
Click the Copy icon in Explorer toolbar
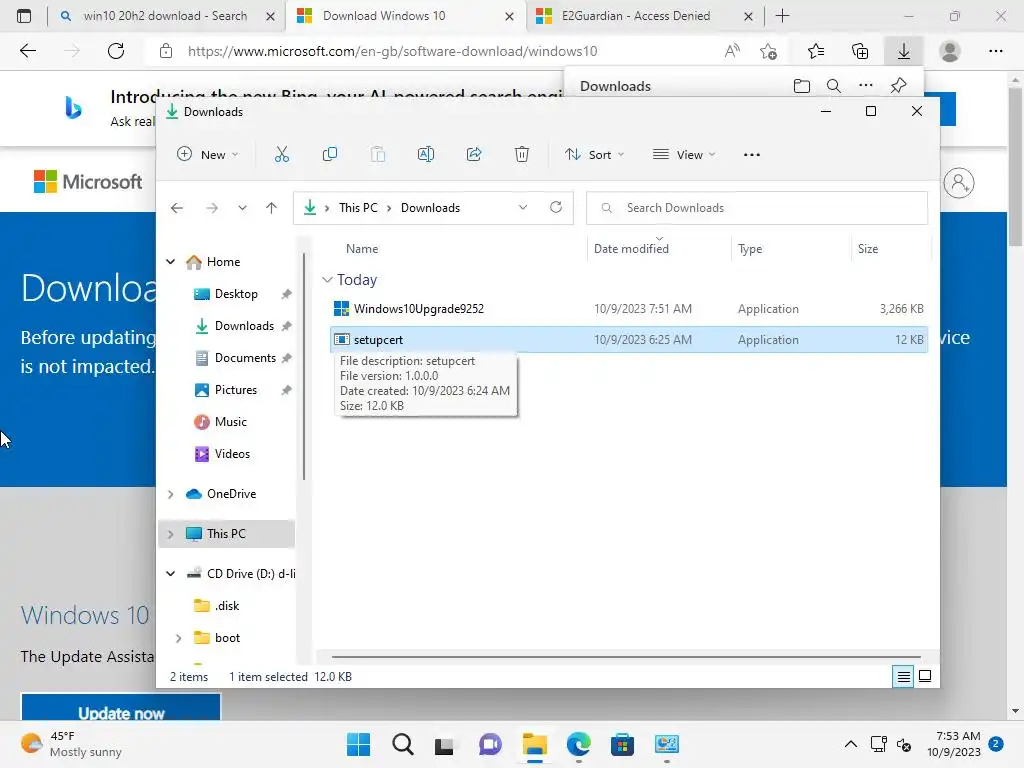point(330,155)
